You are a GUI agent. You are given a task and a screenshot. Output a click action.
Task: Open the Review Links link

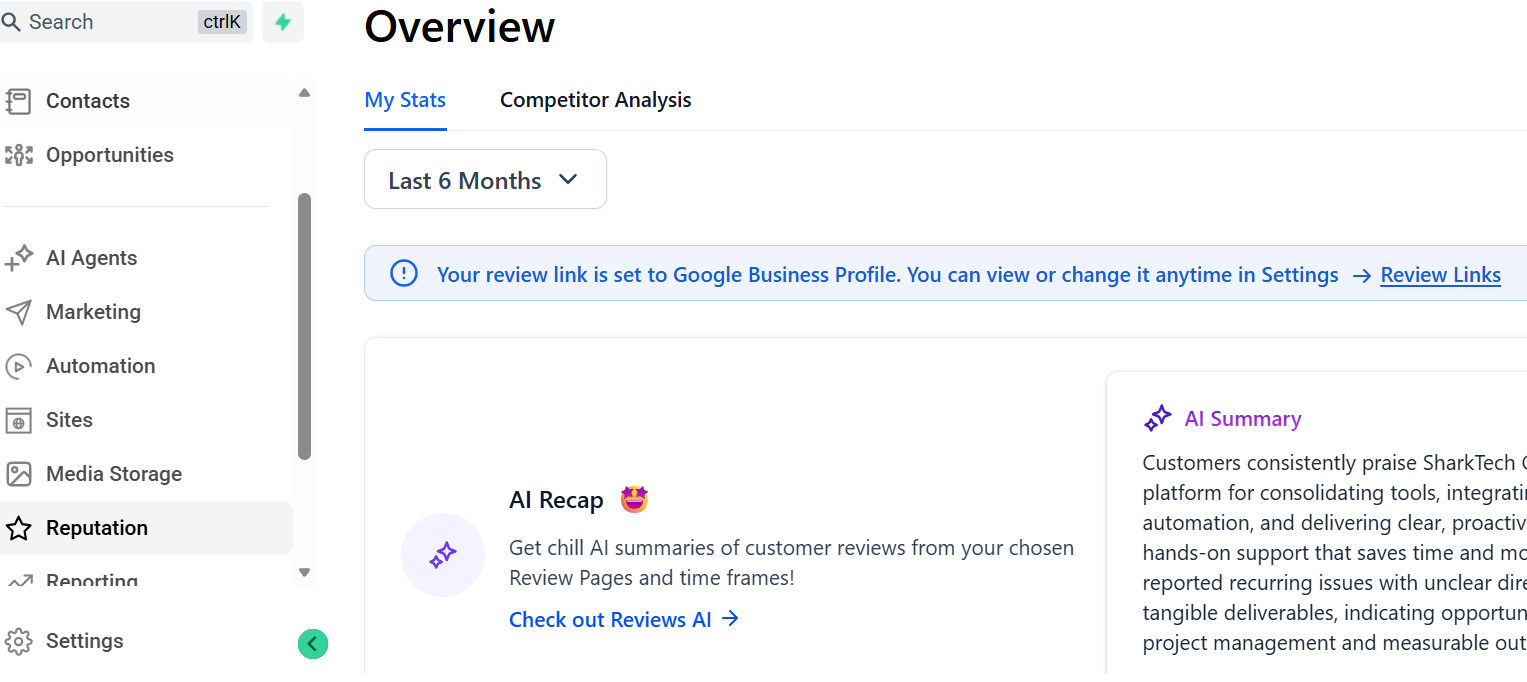tap(1440, 275)
